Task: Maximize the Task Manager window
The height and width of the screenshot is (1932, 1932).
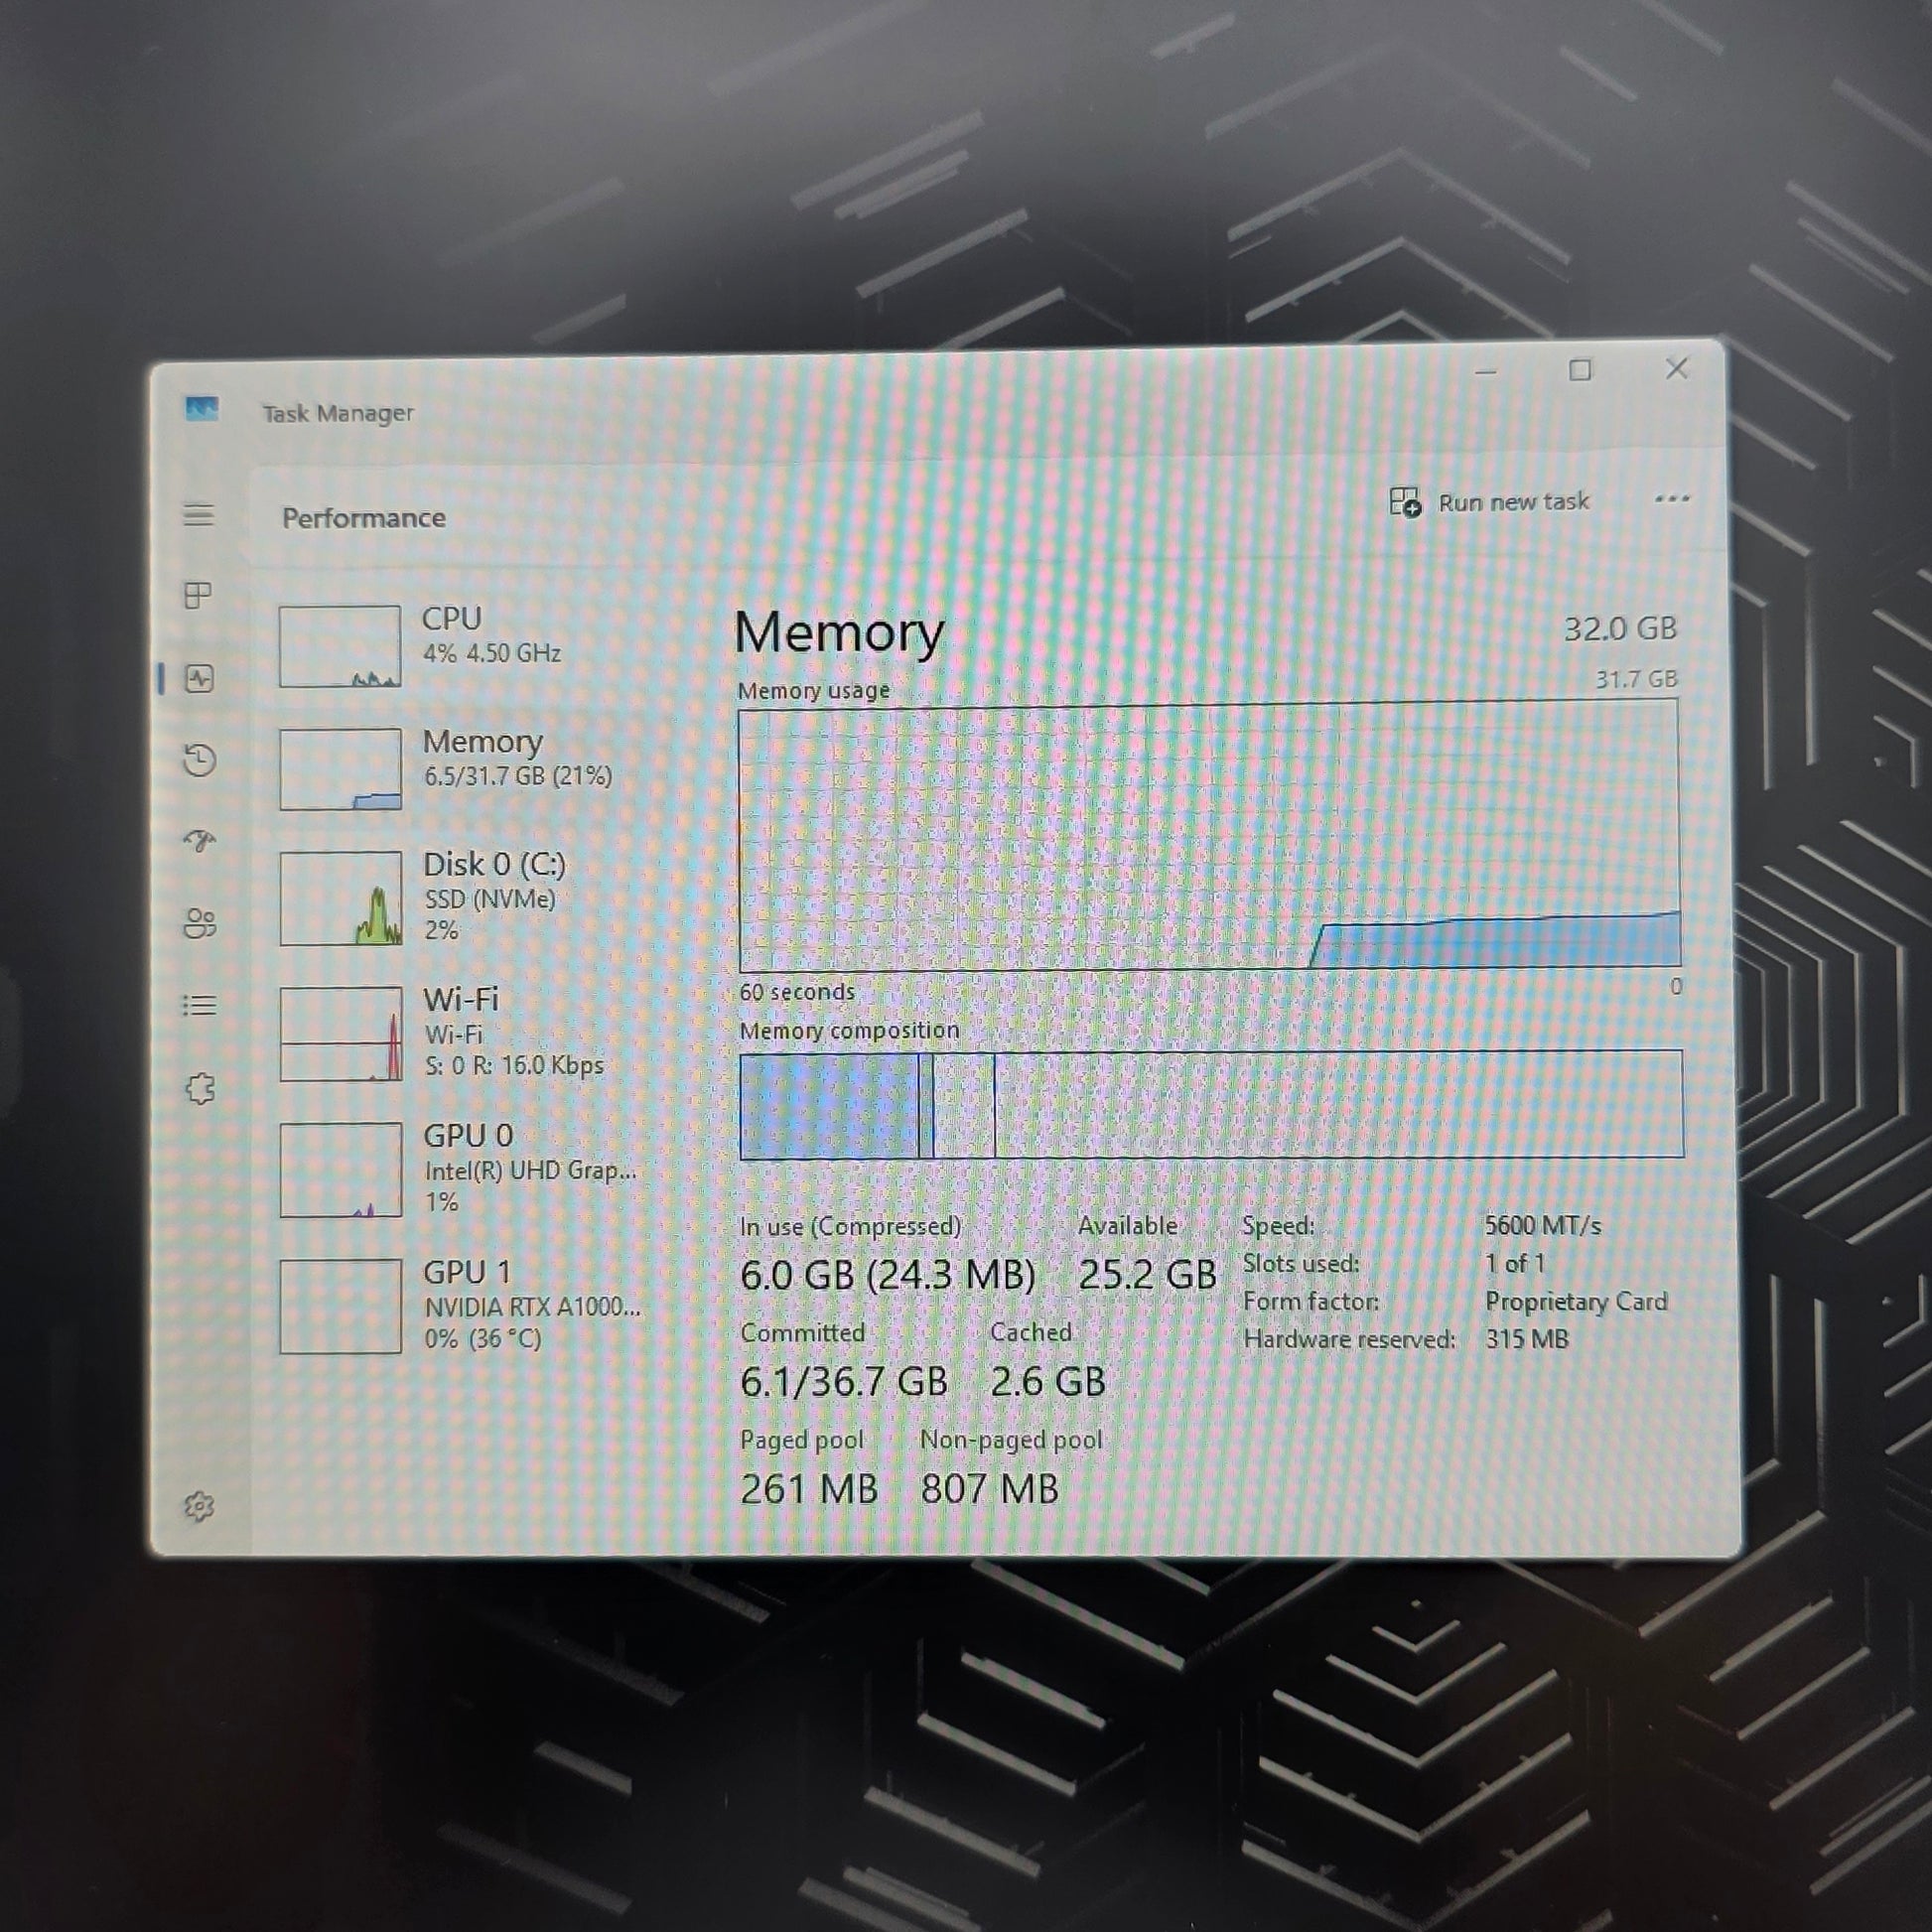Action: pyautogui.click(x=1580, y=371)
